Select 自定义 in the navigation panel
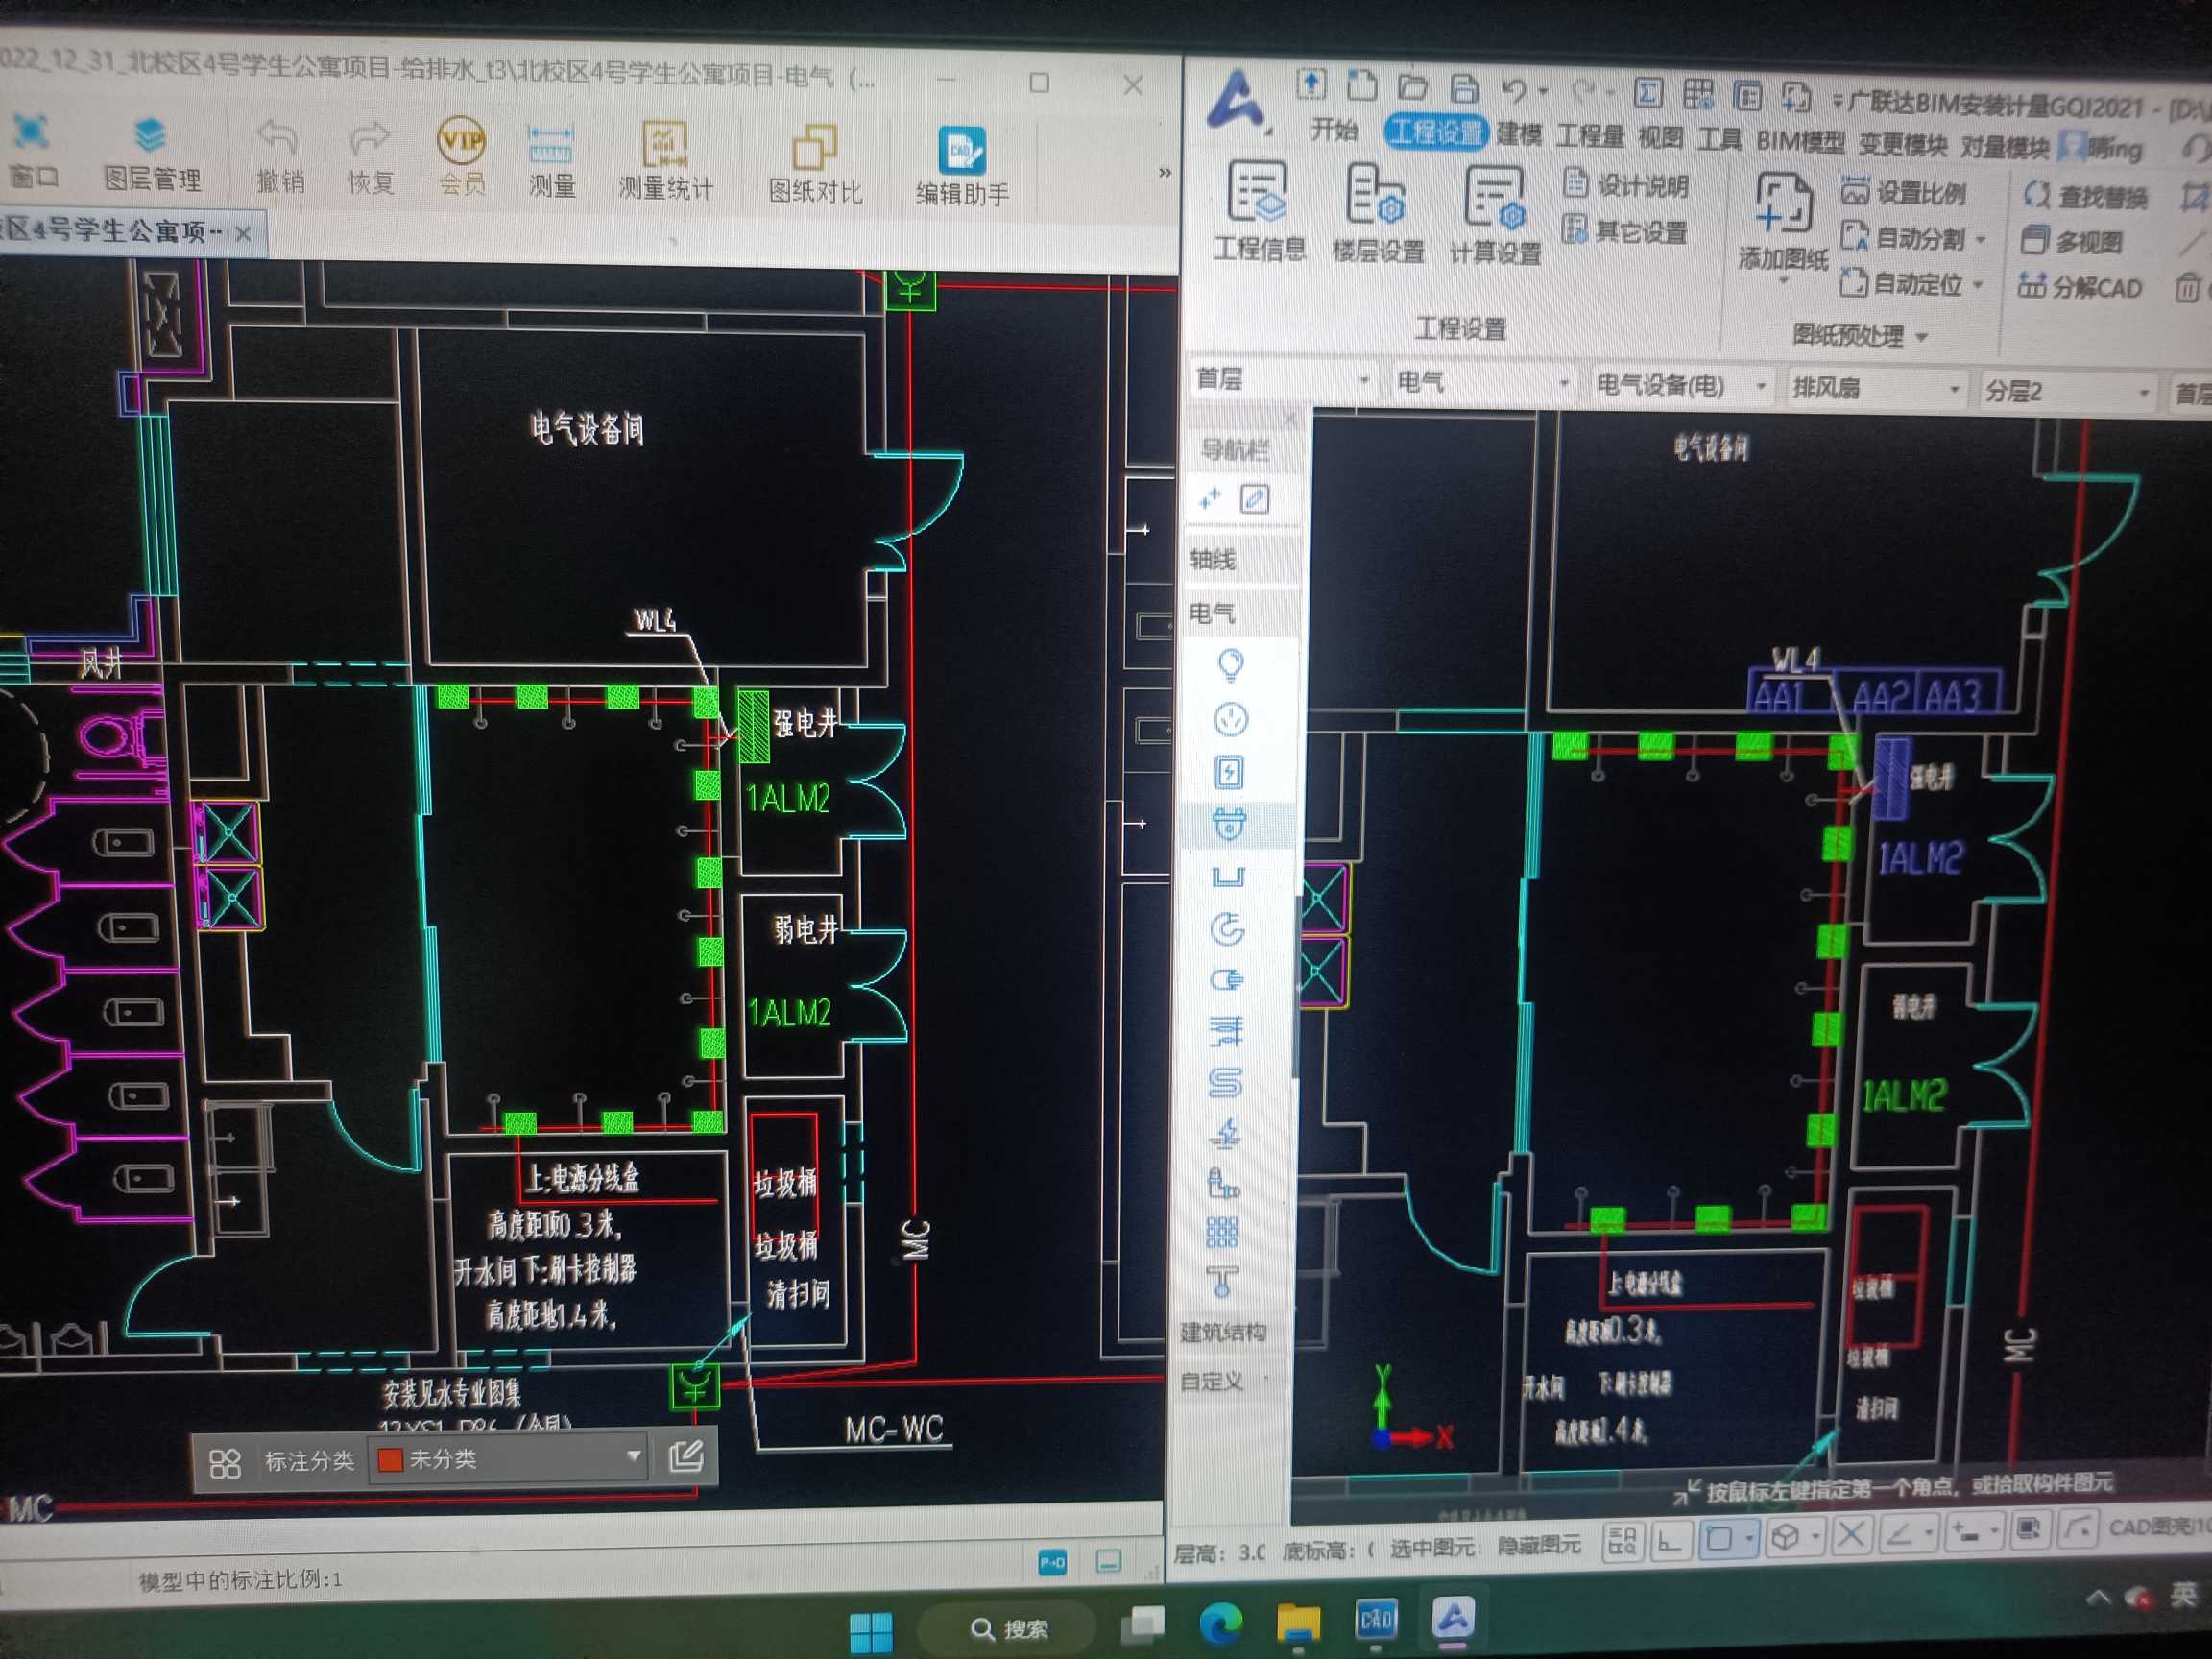The width and height of the screenshot is (2212, 1659). [1212, 1381]
